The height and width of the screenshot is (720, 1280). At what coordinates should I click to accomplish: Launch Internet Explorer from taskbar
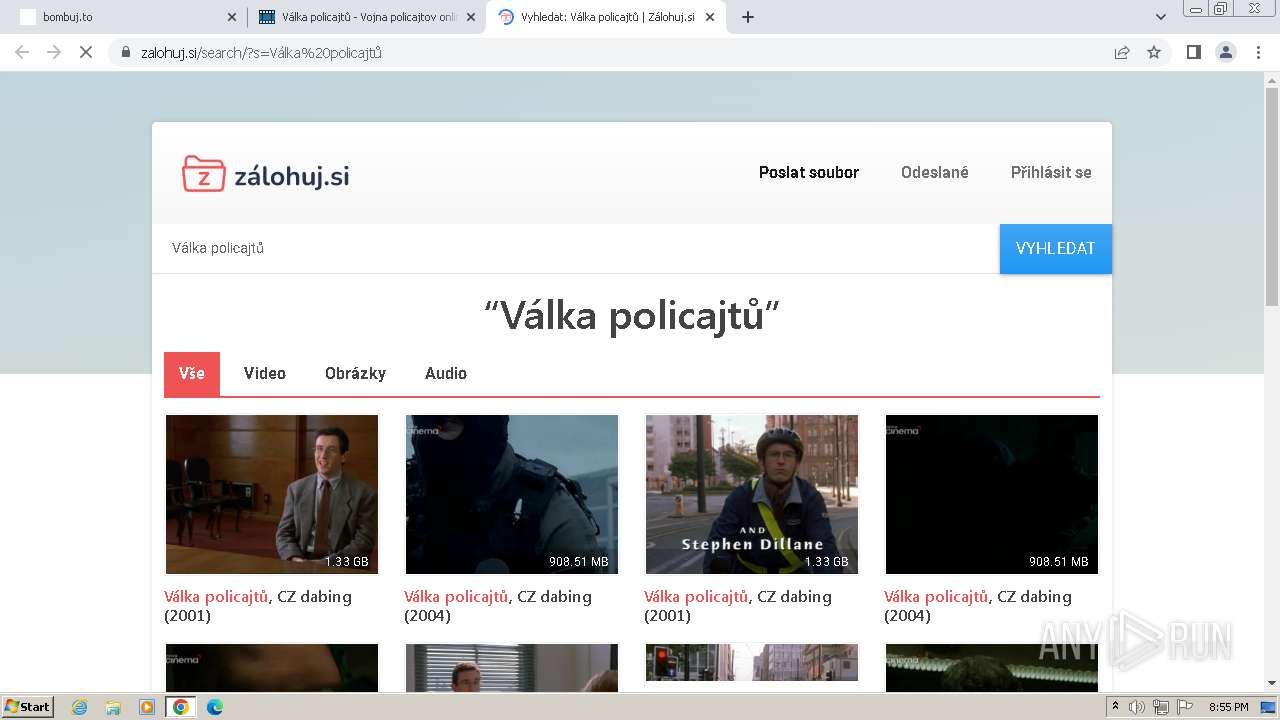tap(79, 707)
